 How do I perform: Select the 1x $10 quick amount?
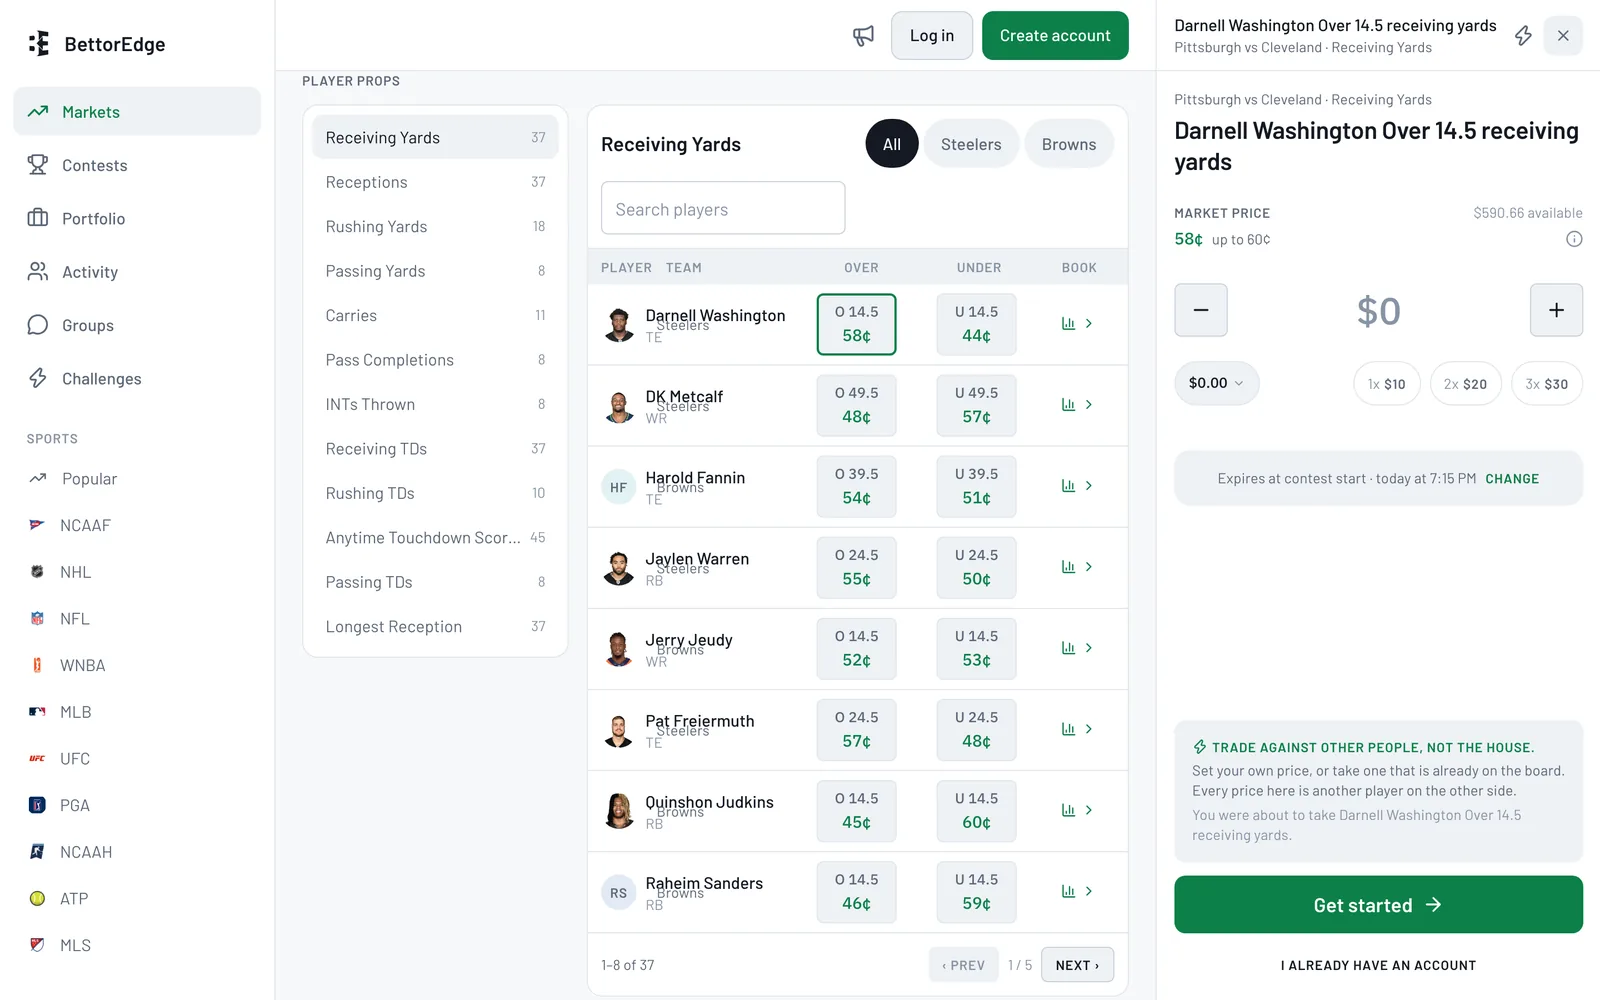(1387, 384)
